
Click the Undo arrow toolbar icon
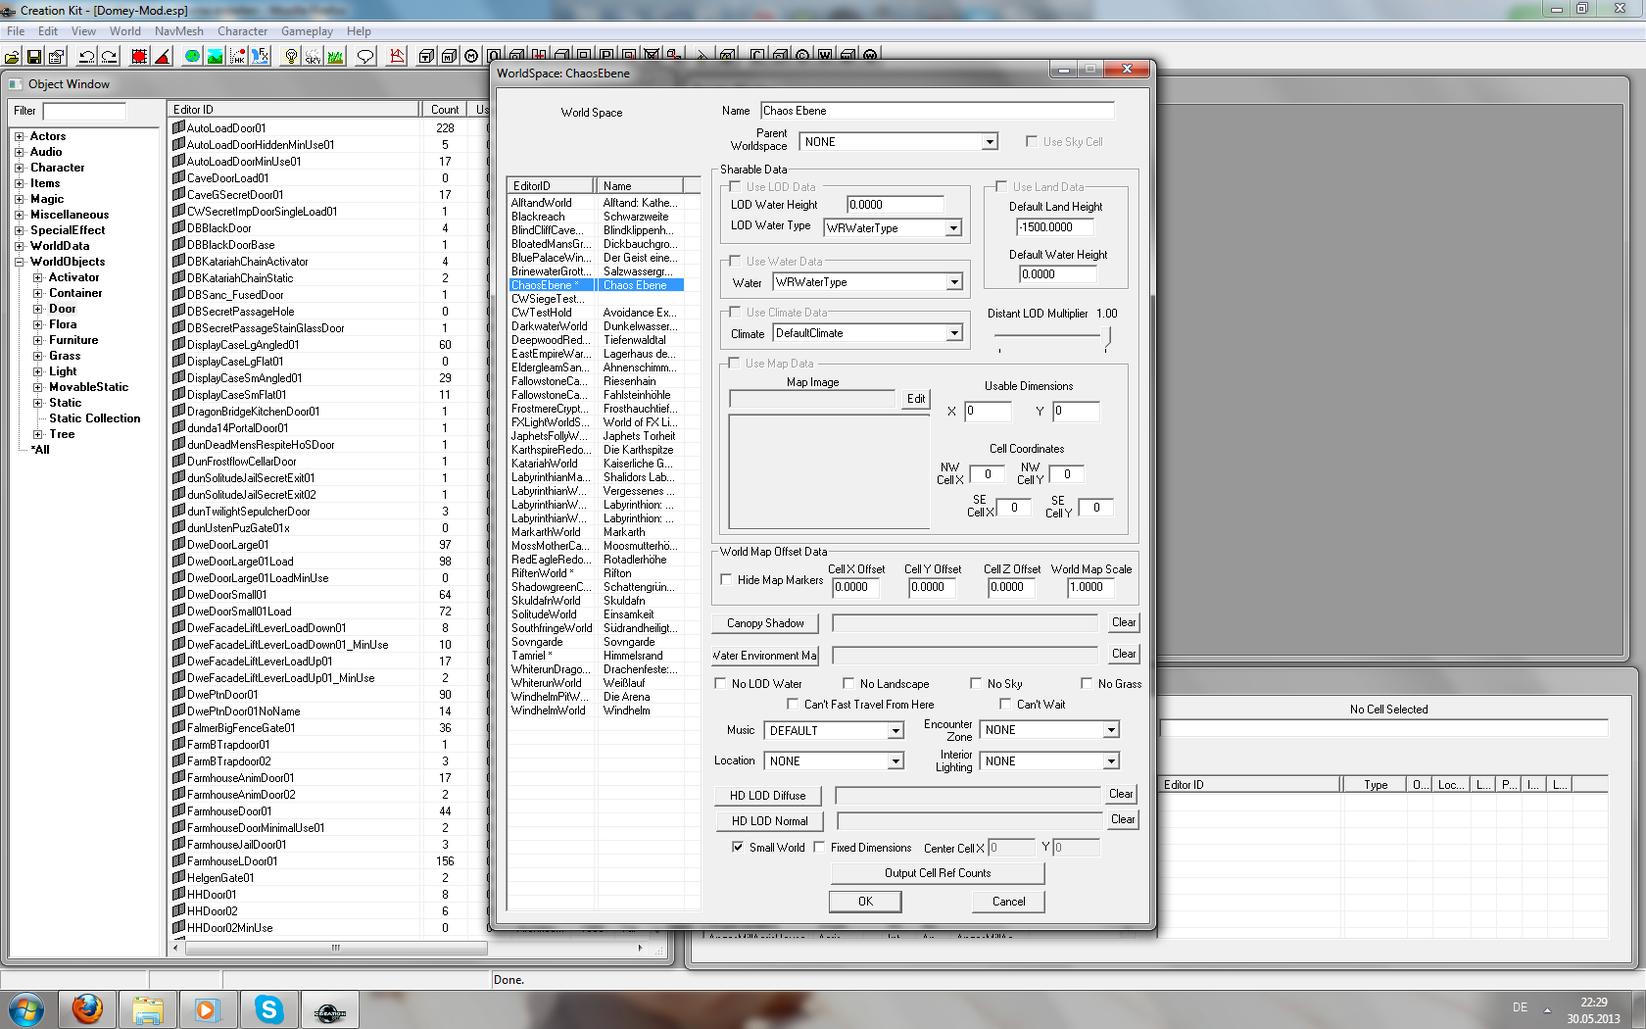coord(86,57)
